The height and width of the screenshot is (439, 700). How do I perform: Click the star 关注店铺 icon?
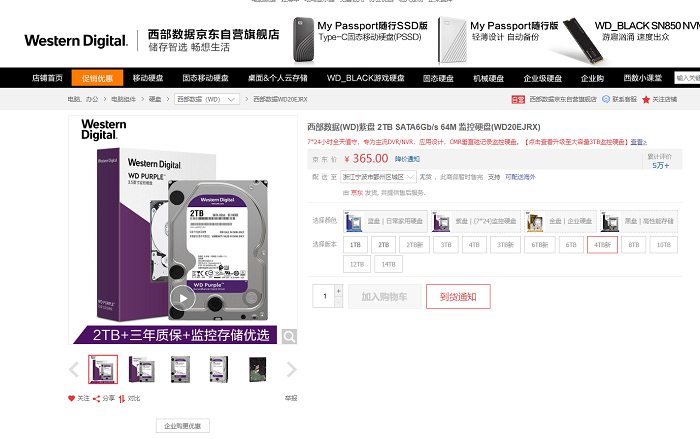click(x=646, y=99)
